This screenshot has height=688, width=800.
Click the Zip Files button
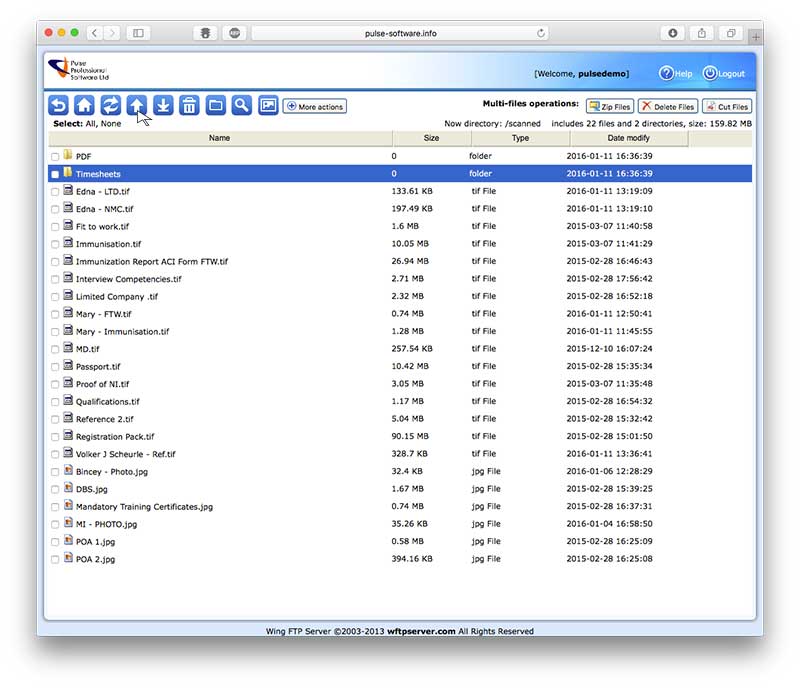coord(609,106)
